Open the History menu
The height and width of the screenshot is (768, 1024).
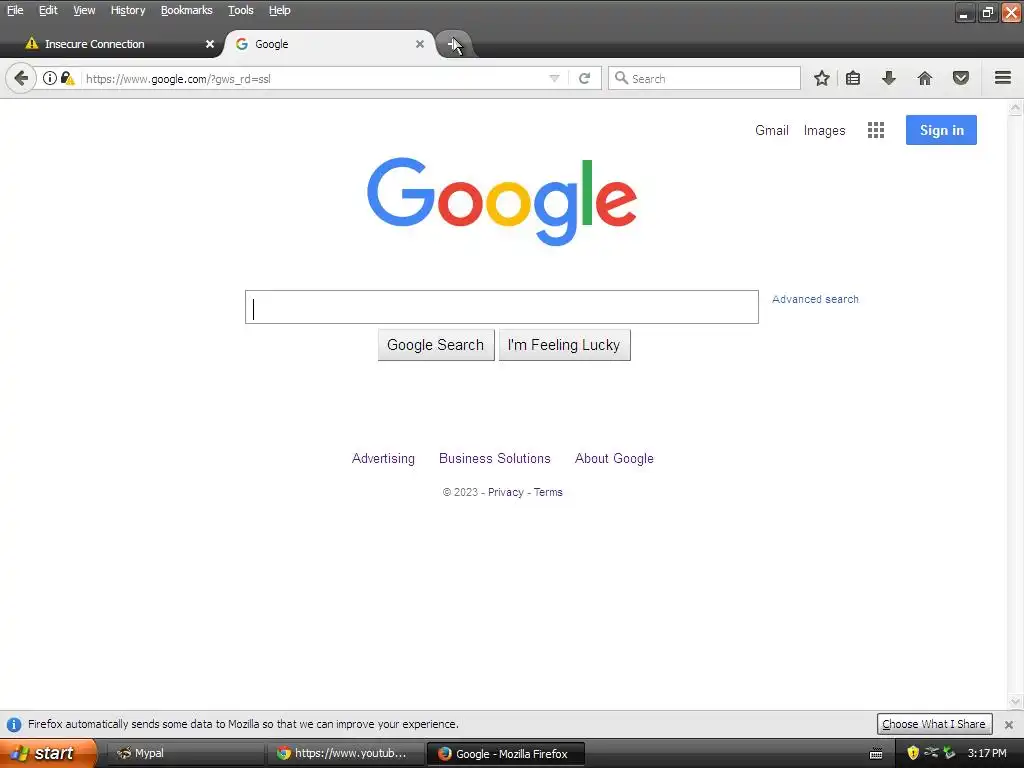pos(128,10)
